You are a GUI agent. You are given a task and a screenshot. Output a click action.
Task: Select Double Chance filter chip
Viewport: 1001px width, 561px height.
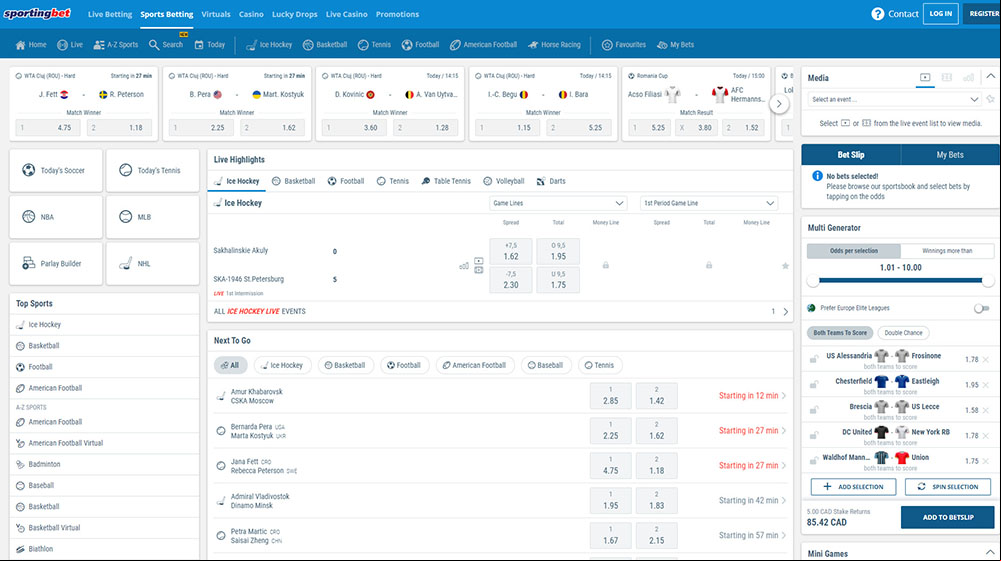pyautogui.click(x=903, y=333)
